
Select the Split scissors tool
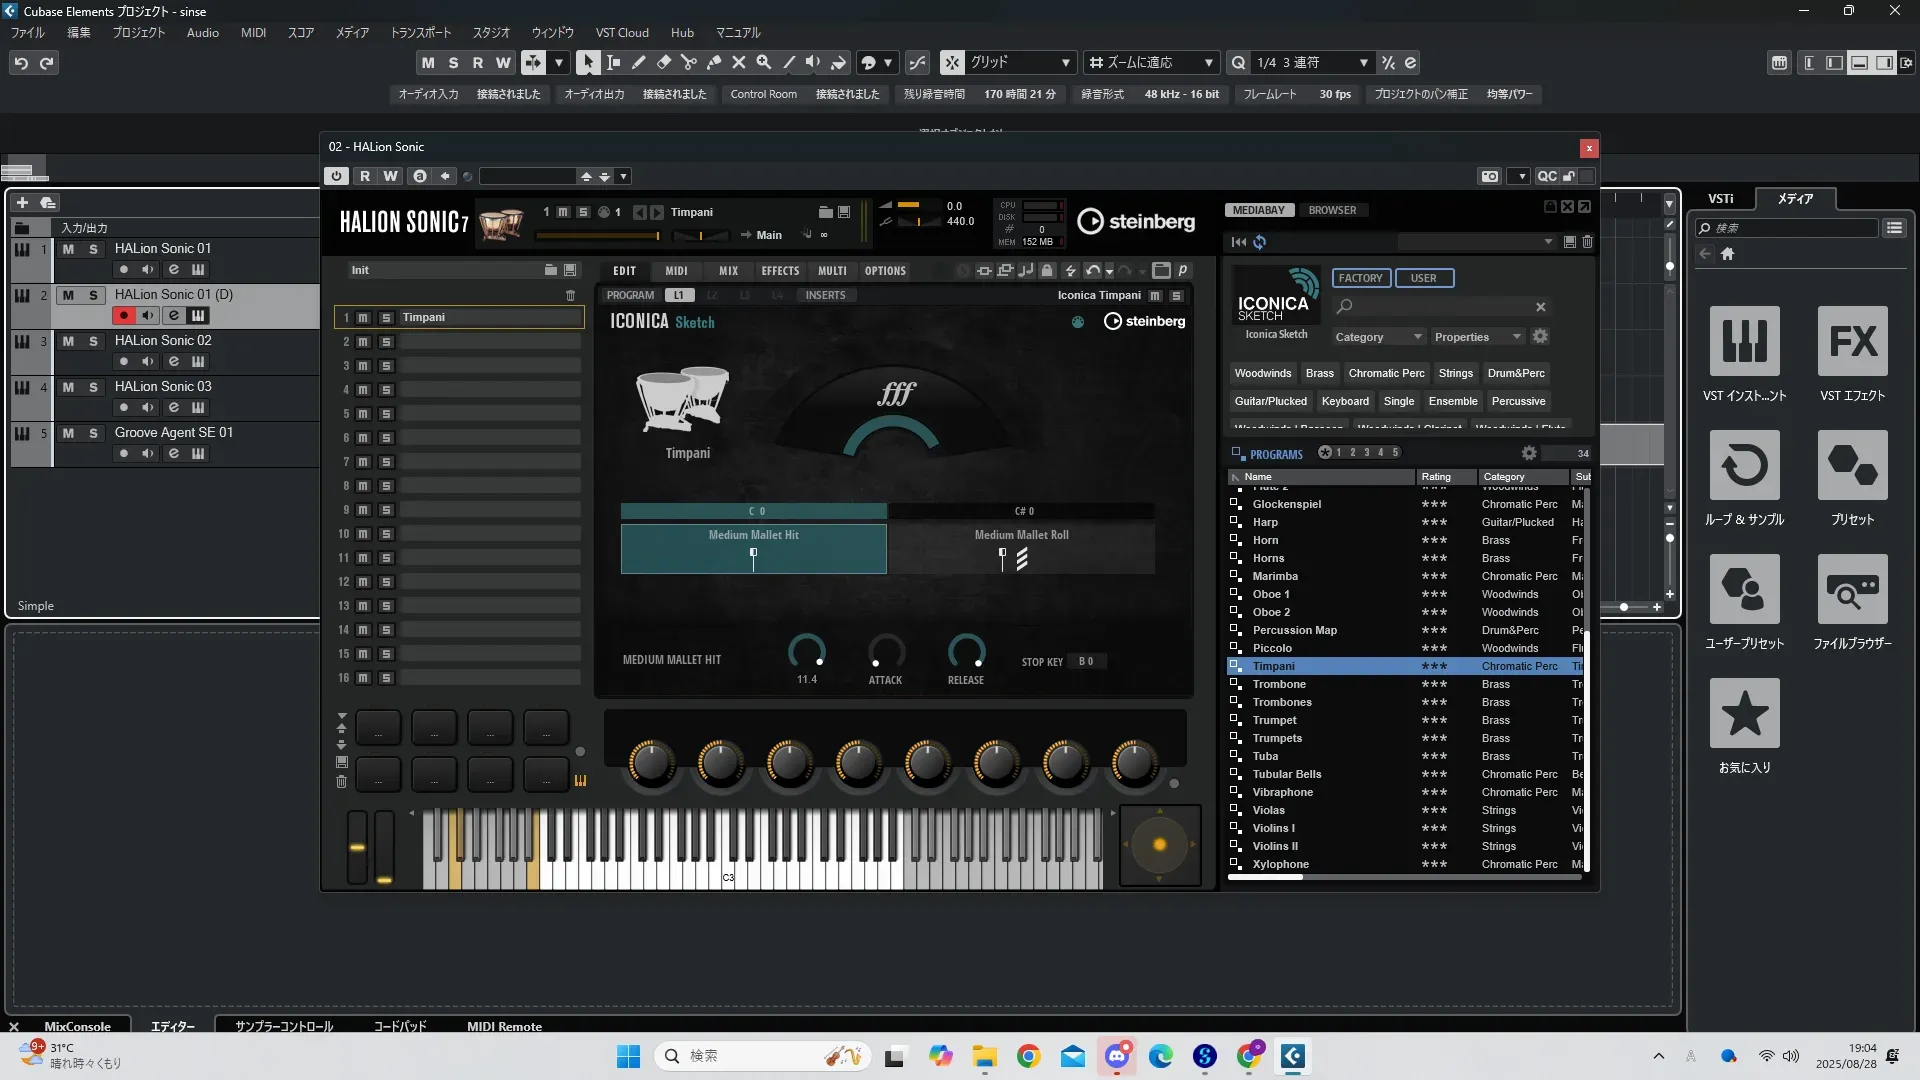689,62
